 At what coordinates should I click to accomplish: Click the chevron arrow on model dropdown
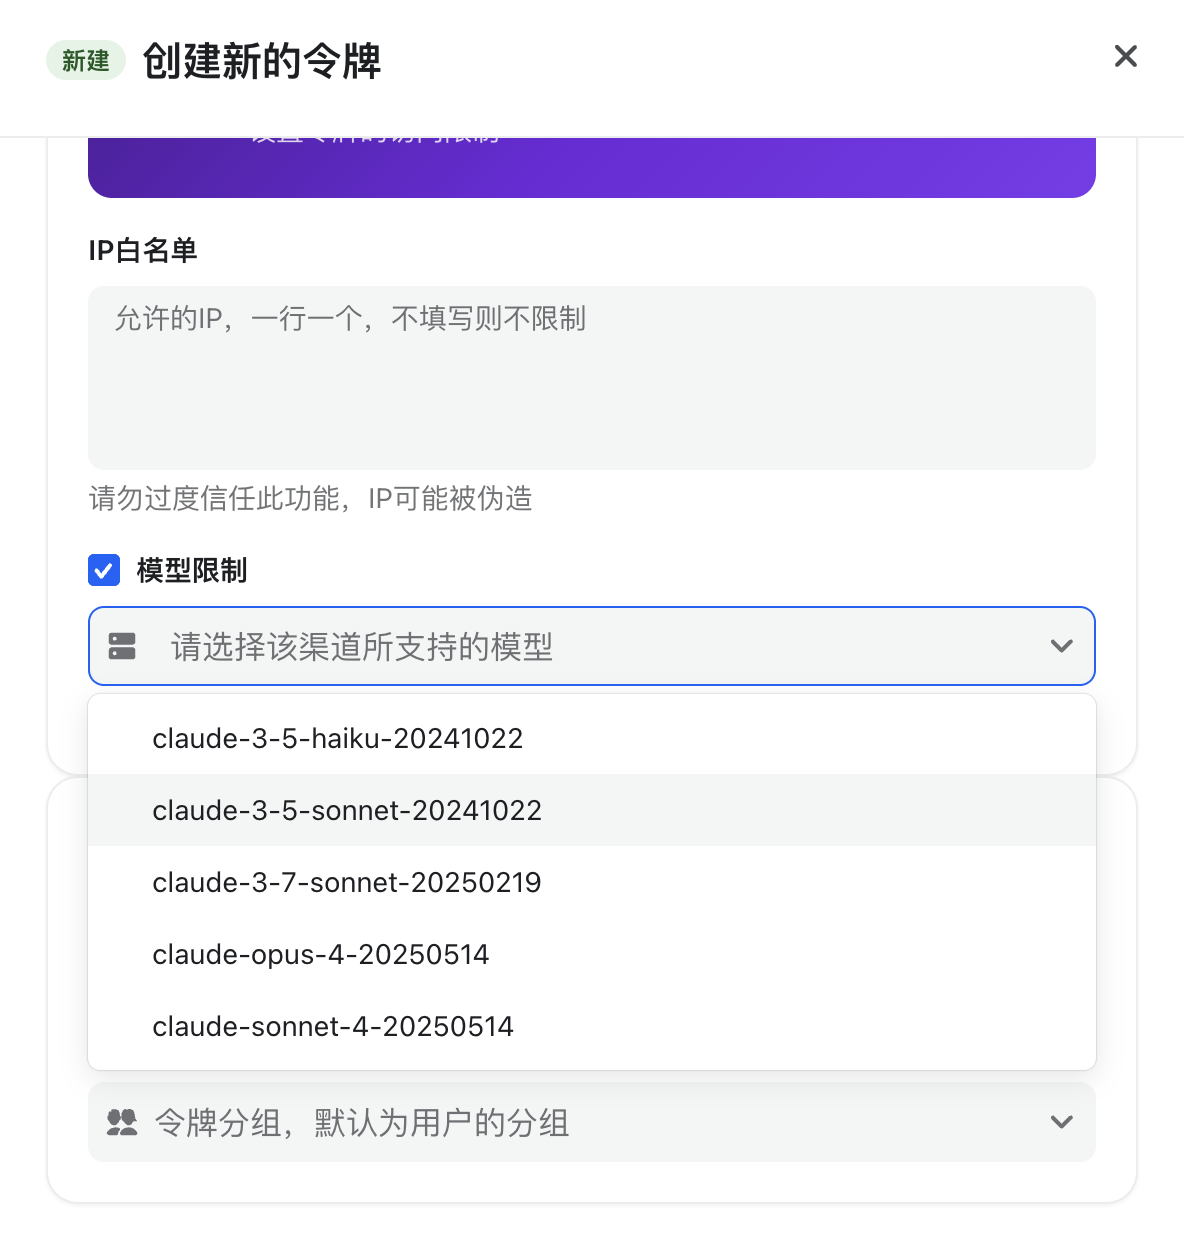coord(1062,646)
